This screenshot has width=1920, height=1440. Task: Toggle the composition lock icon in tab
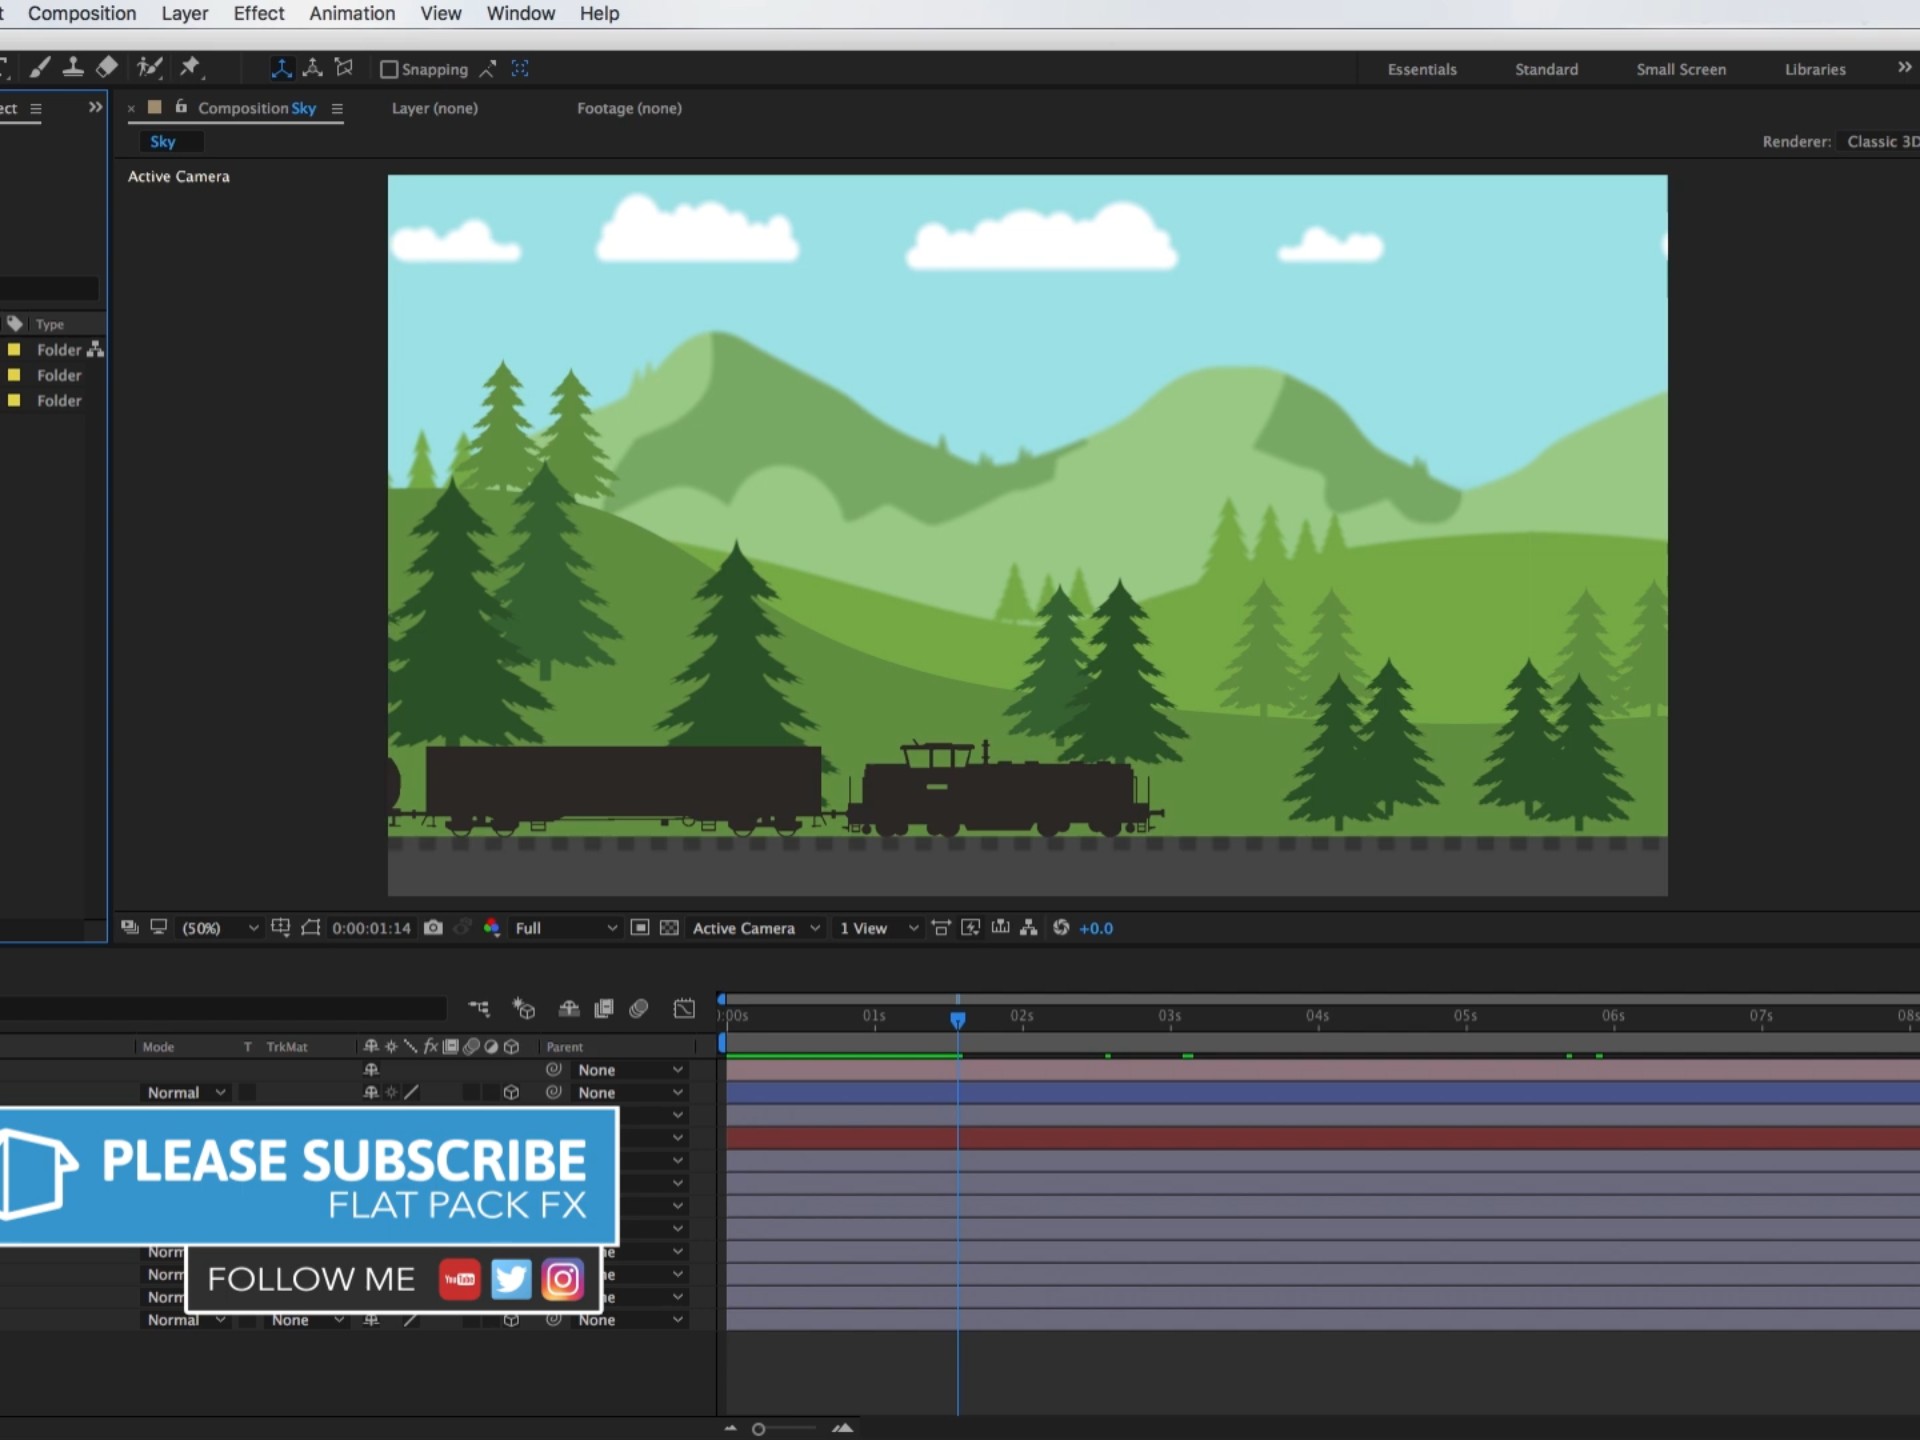coord(181,106)
